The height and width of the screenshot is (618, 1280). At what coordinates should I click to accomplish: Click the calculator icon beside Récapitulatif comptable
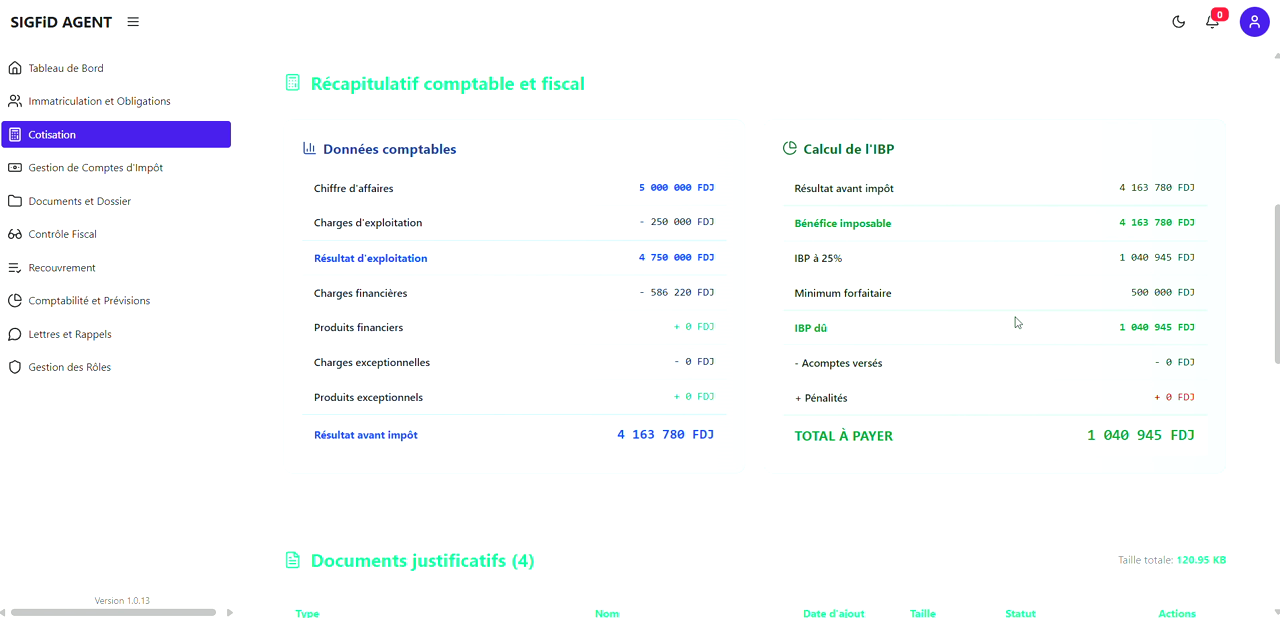292,82
